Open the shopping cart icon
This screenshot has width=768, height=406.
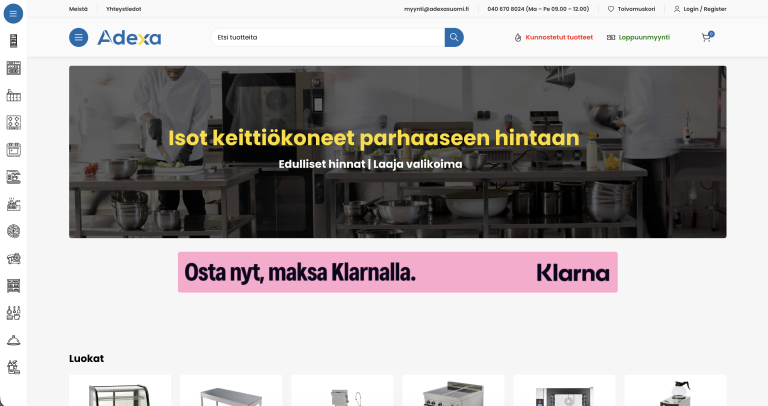[x=707, y=37]
